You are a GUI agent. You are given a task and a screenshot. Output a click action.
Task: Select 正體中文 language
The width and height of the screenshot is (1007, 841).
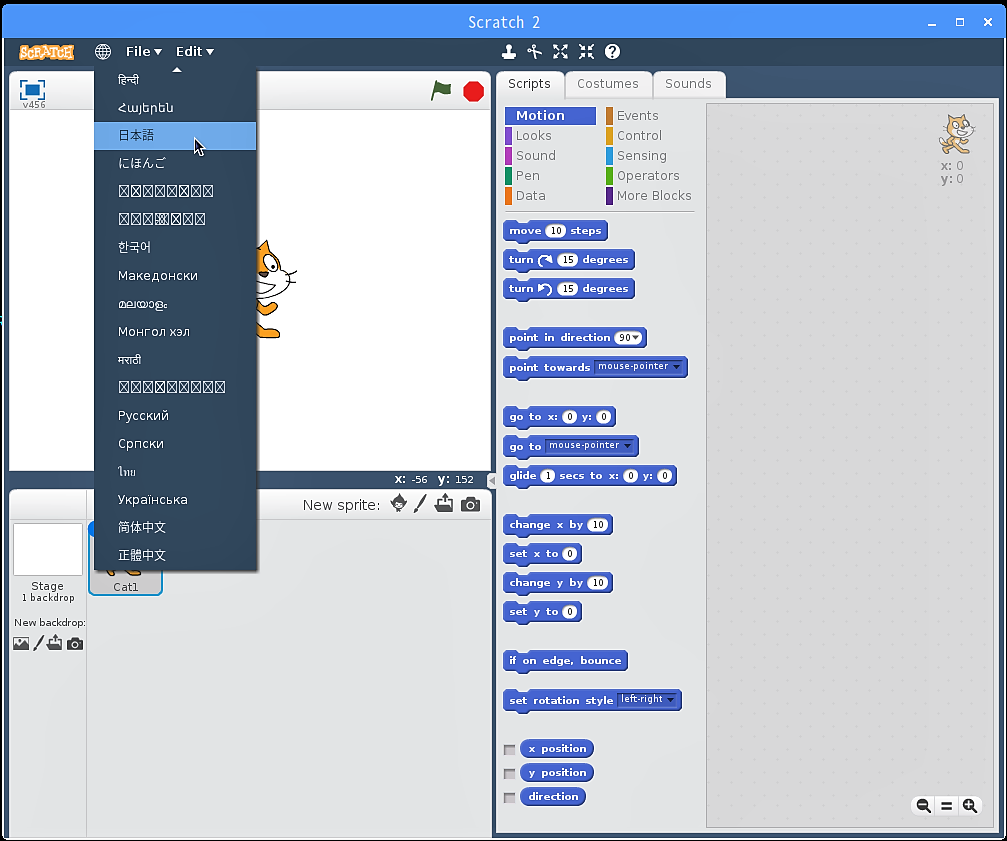pos(175,555)
